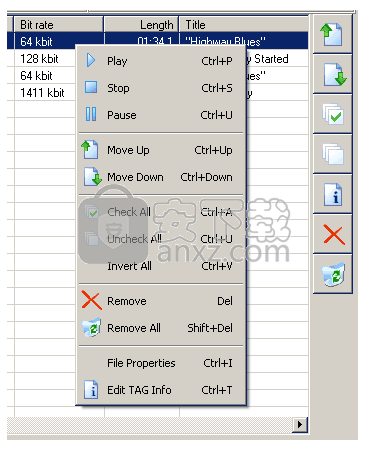The height and width of the screenshot is (452, 373).
Task: Choose Stop from the context menu
Action: pos(161,88)
